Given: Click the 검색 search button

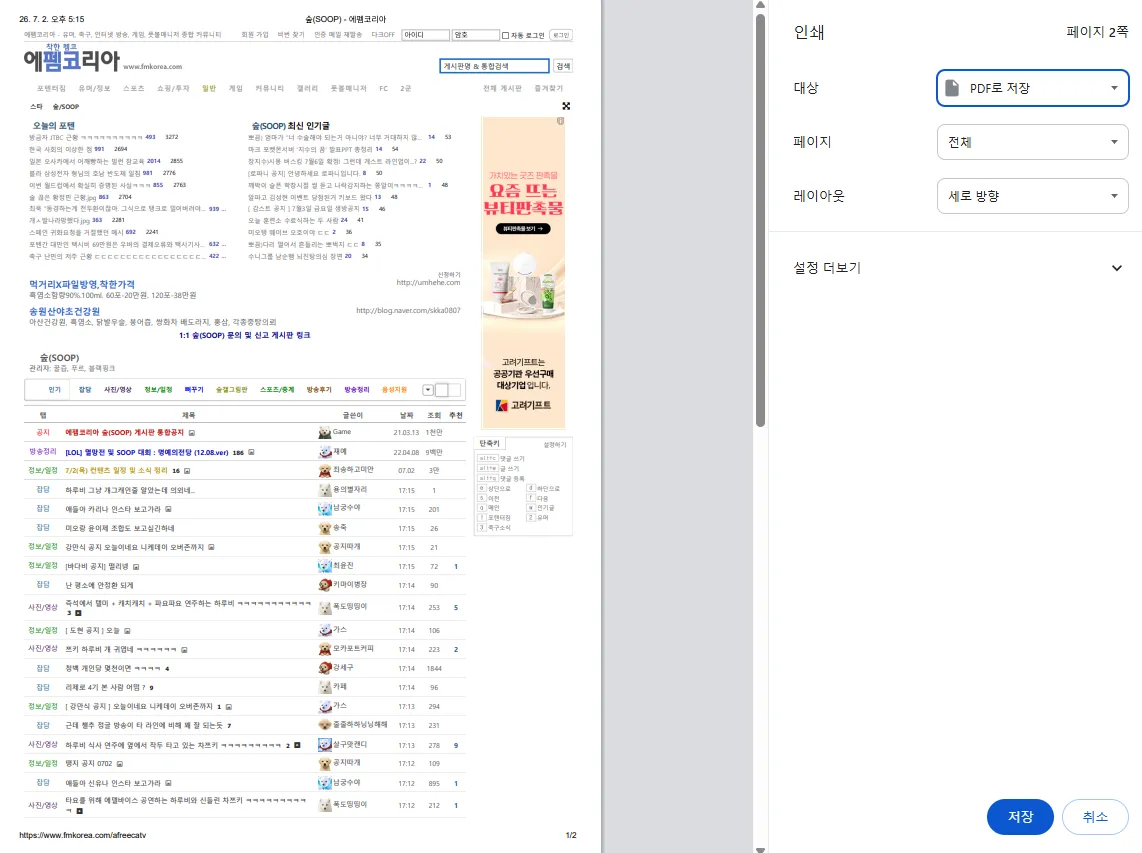Looking at the screenshot, I should point(563,66).
